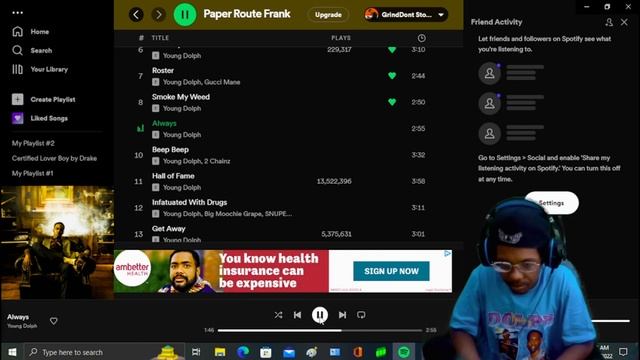This screenshot has width=640, height=360.
Task: Close the Friend Activity panel
Action: coord(624,22)
